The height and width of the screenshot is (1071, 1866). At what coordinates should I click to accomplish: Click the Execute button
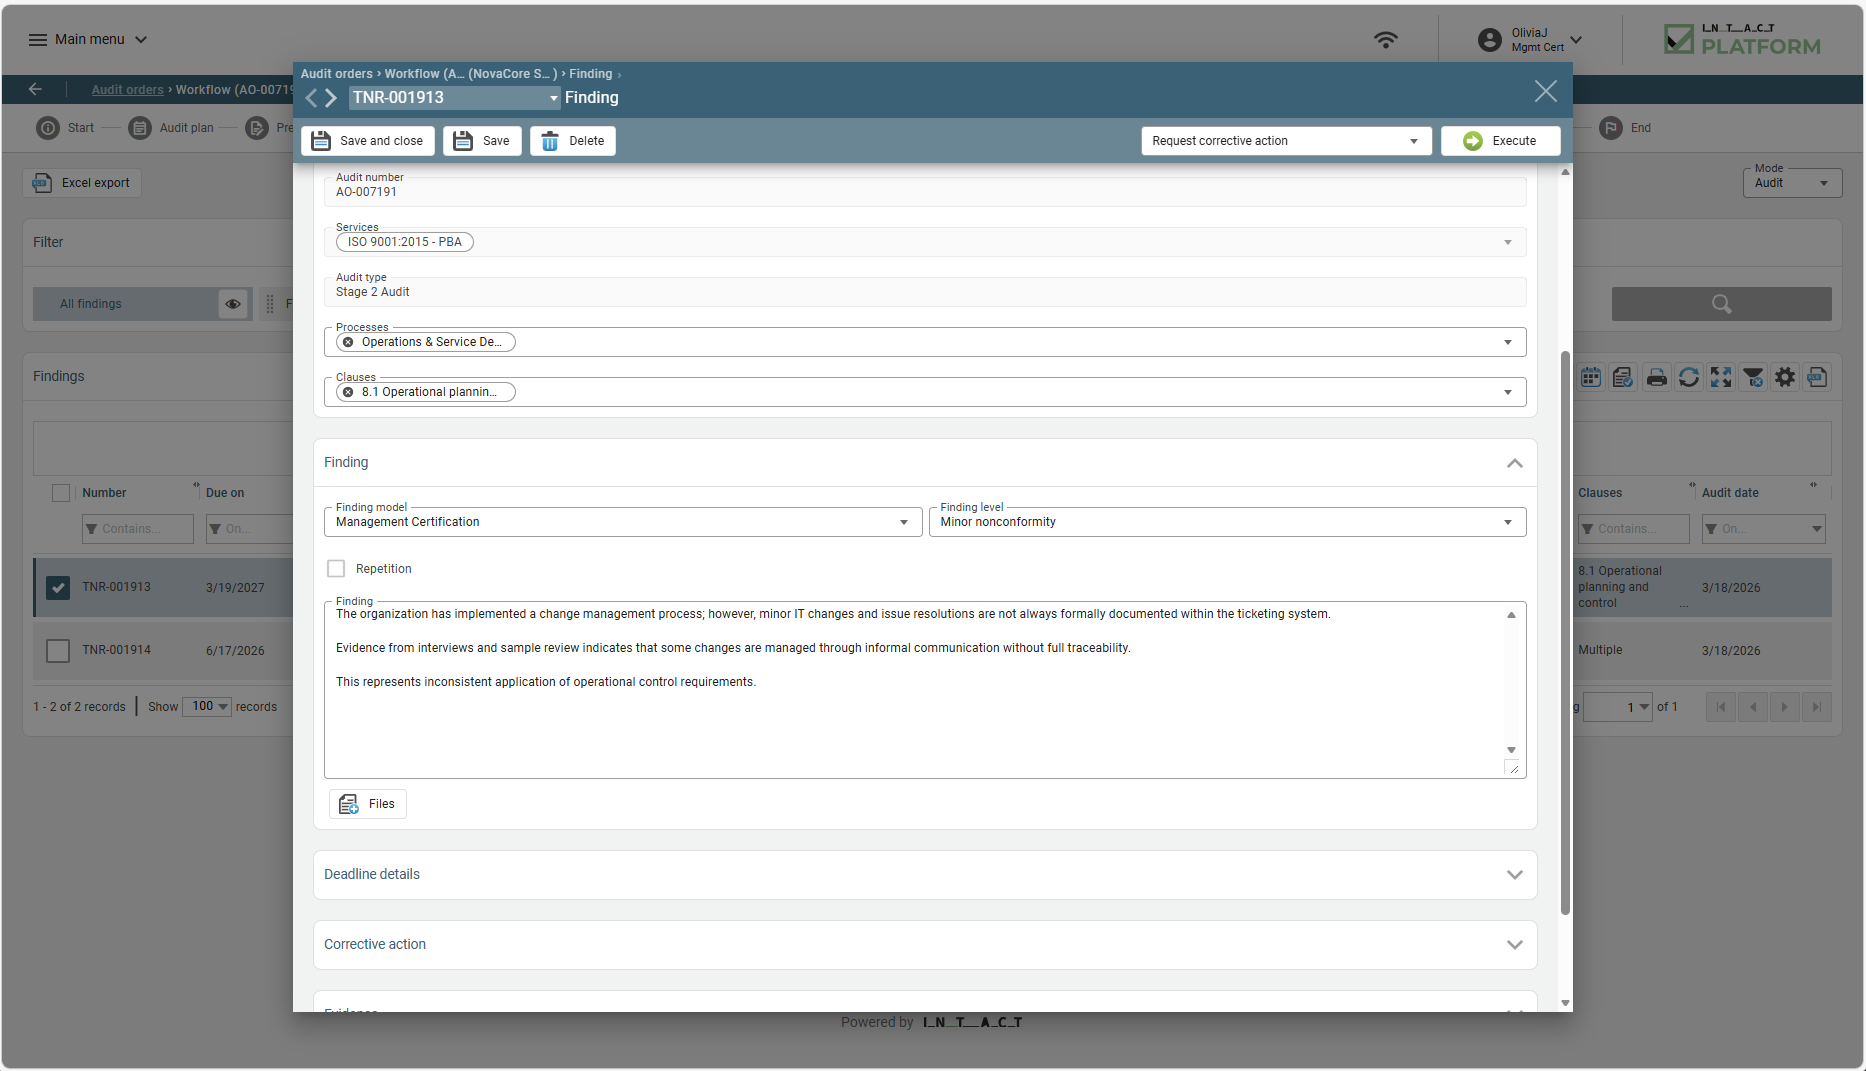point(1500,141)
